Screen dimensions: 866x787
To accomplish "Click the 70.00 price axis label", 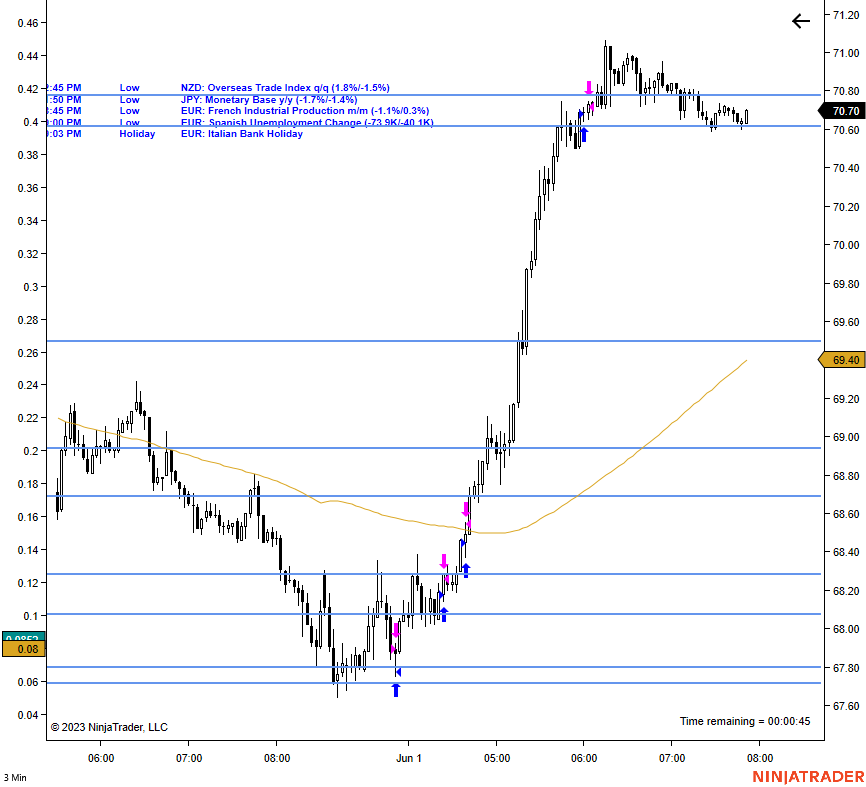I will 846,245.
